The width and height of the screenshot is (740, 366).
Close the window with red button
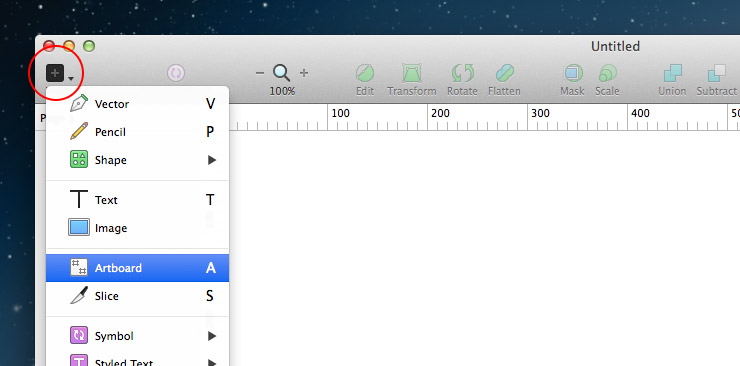49,46
